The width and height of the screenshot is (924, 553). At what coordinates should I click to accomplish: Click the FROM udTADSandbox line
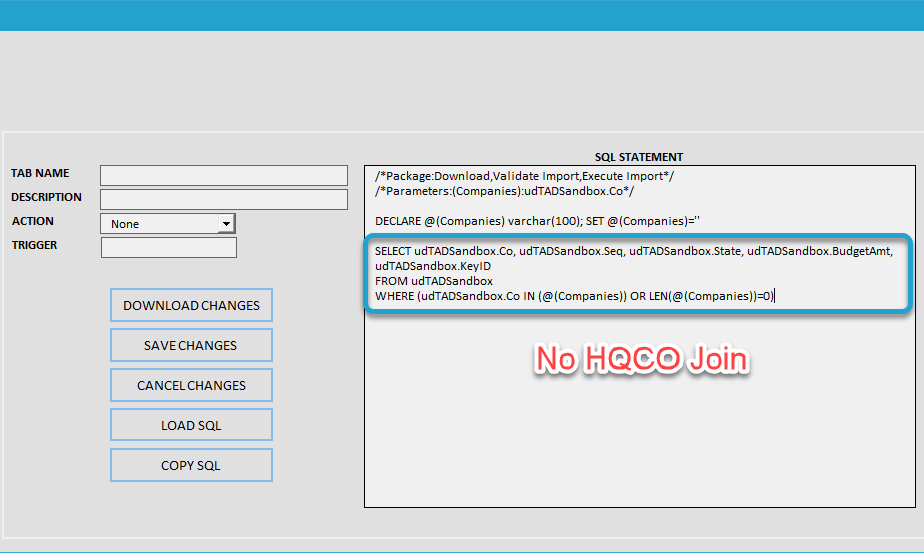tap(434, 281)
